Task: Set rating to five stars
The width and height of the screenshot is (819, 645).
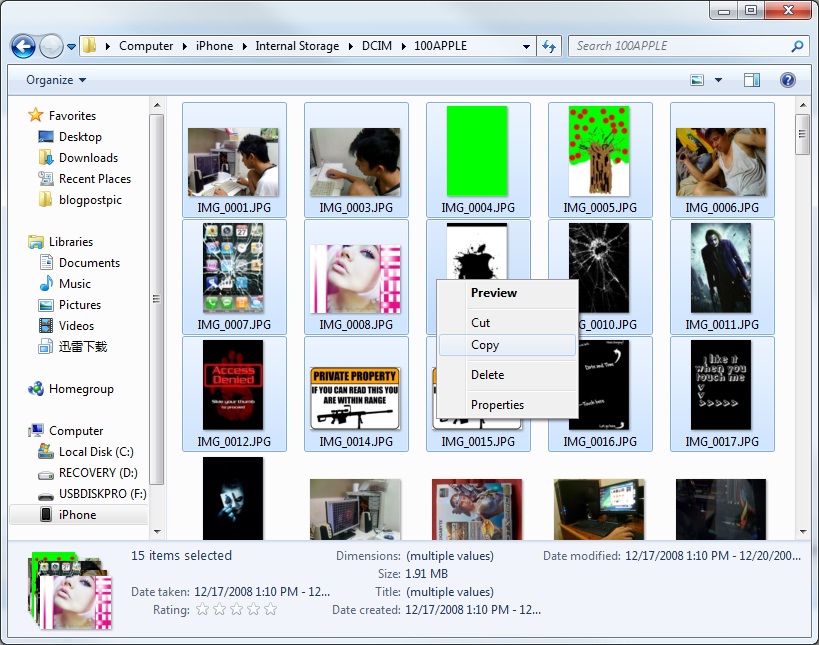Action: point(270,609)
